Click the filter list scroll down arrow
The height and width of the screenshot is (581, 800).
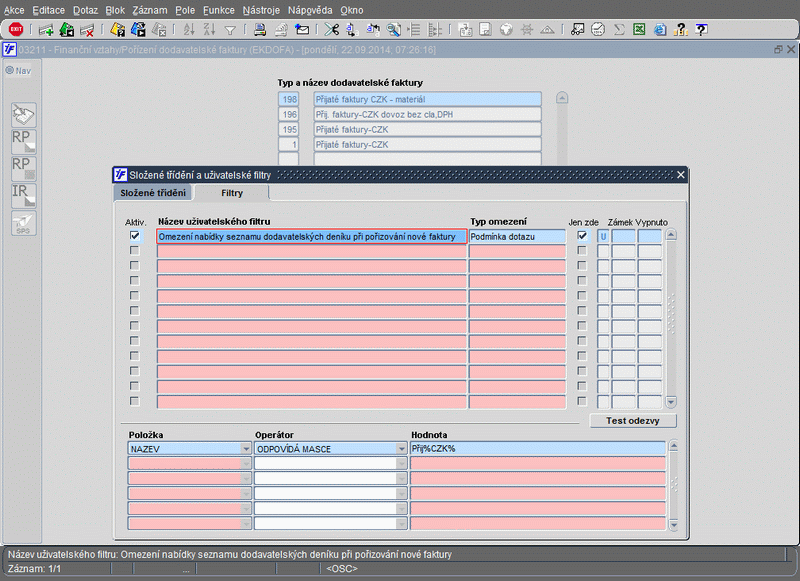[671, 402]
